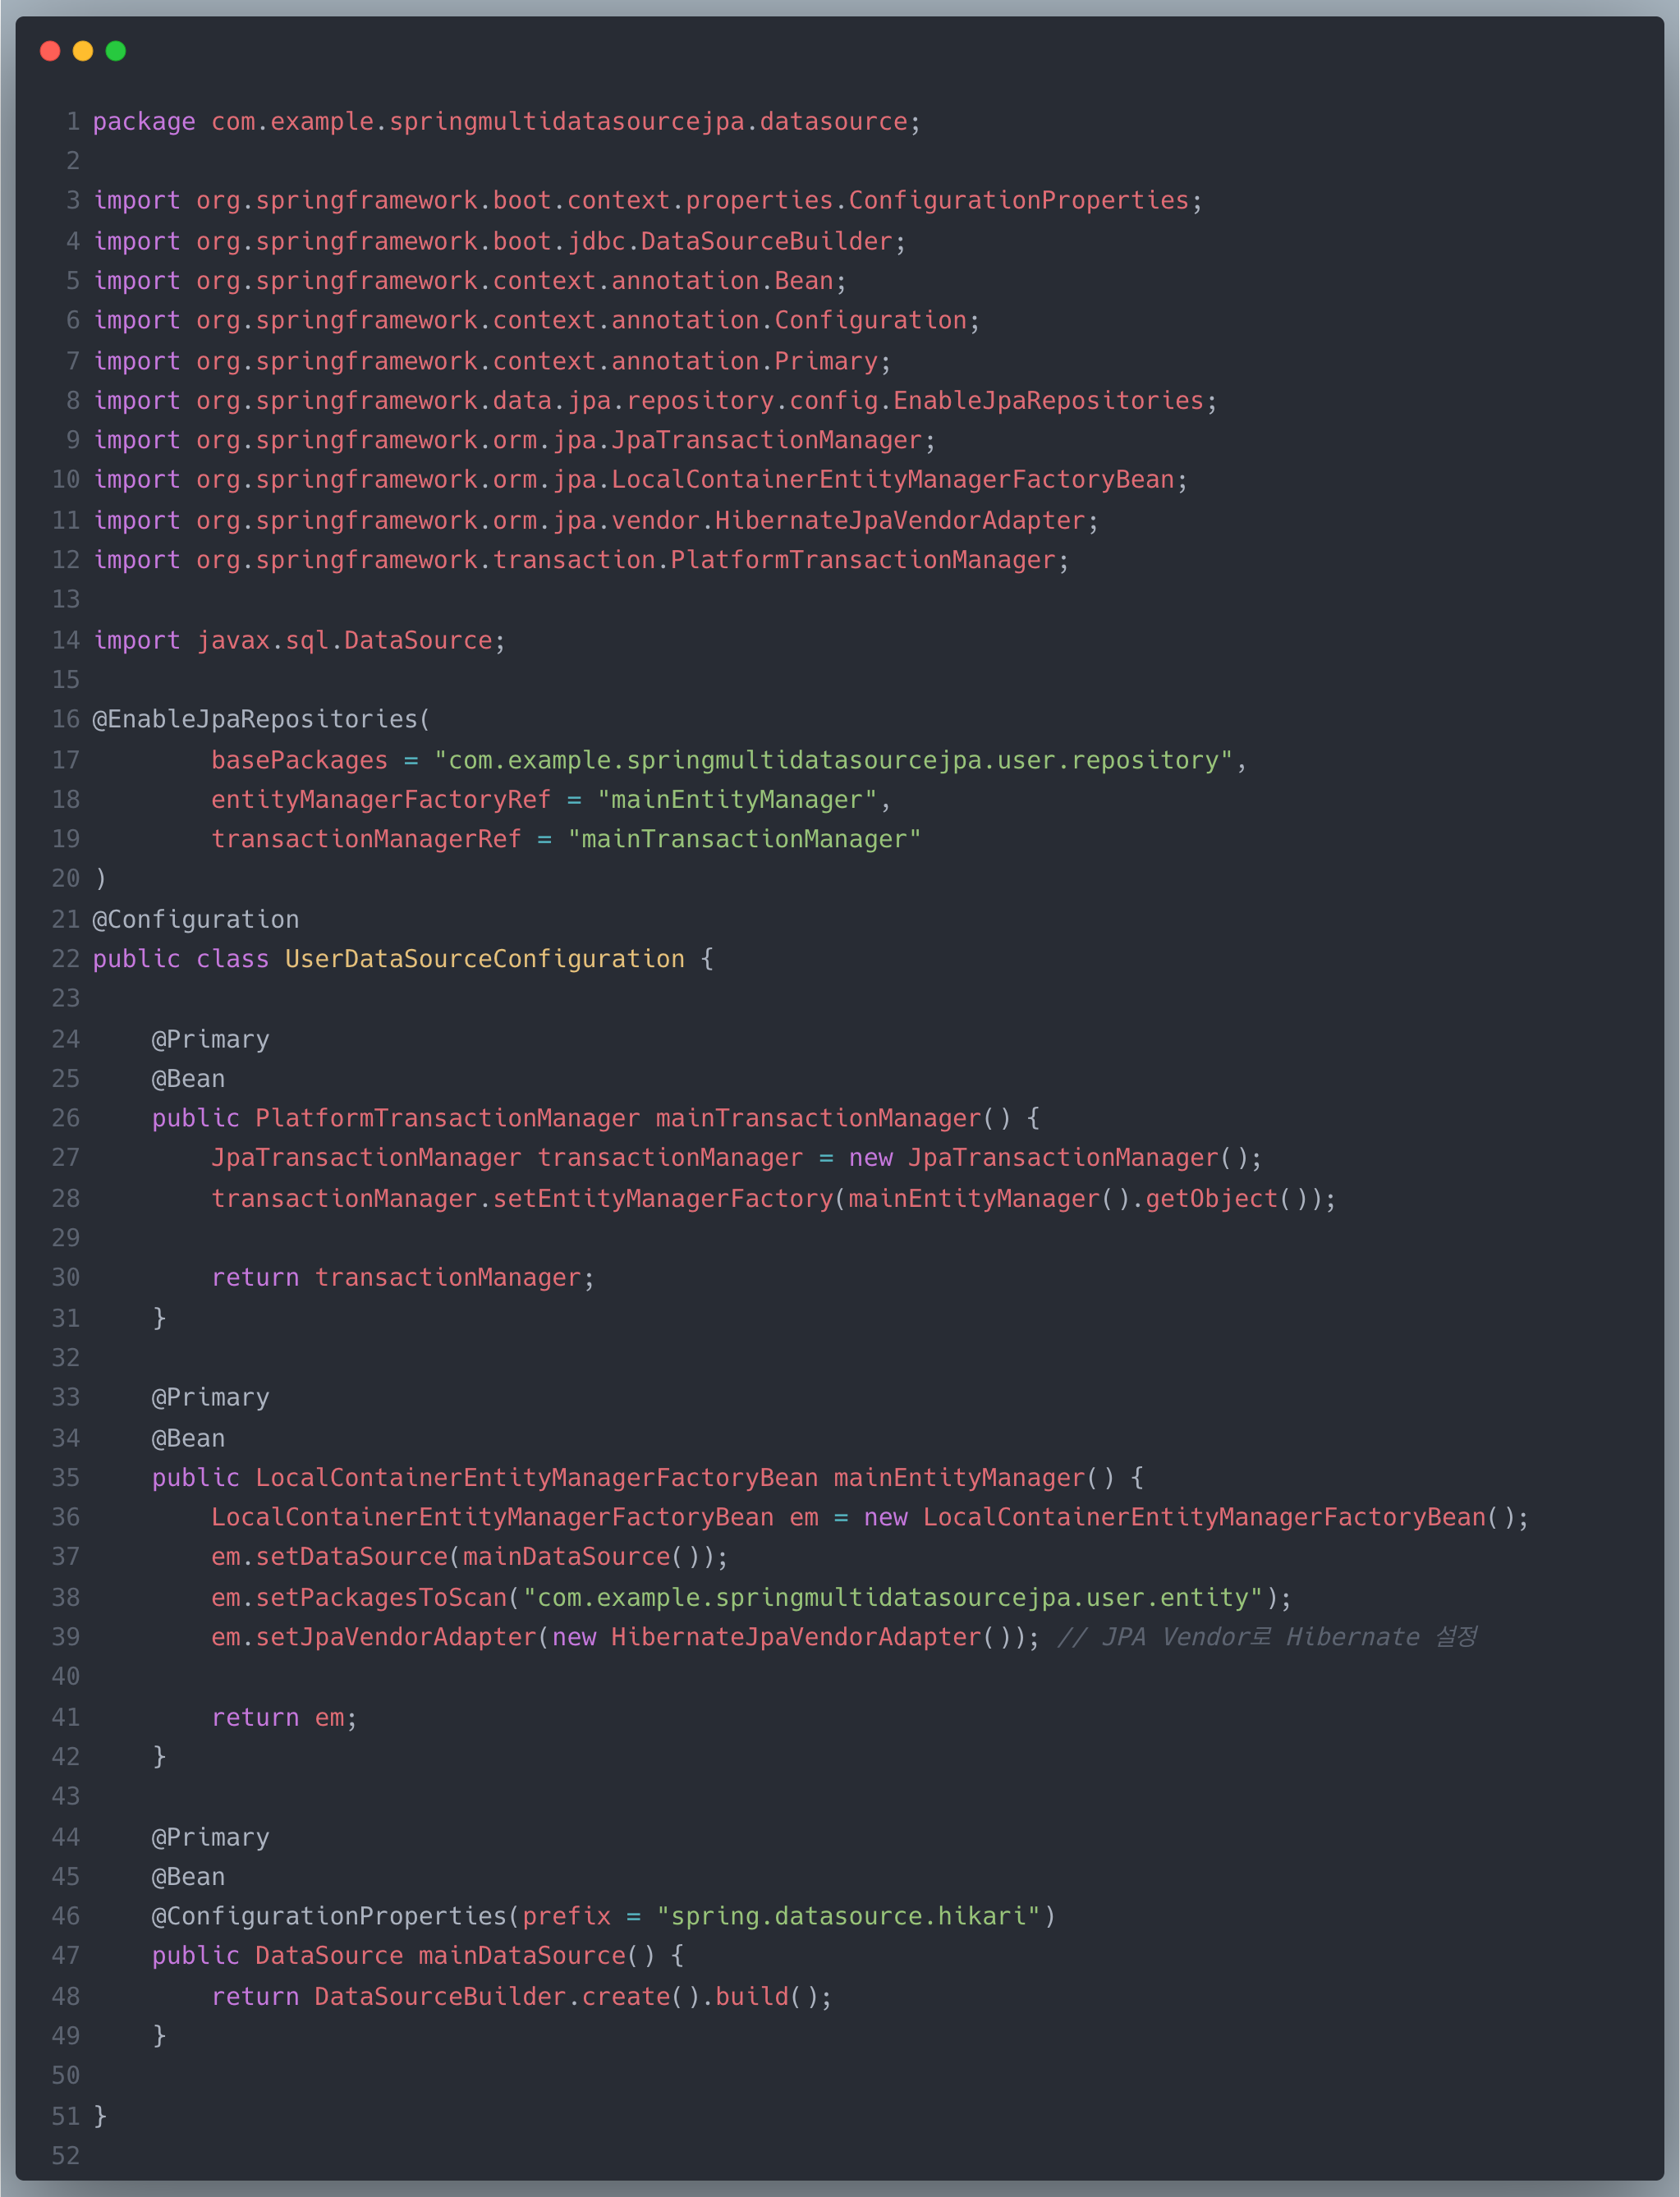Click the @EnableJpaRepositories( annotation
This screenshot has width=1680, height=2197.
click(262, 719)
